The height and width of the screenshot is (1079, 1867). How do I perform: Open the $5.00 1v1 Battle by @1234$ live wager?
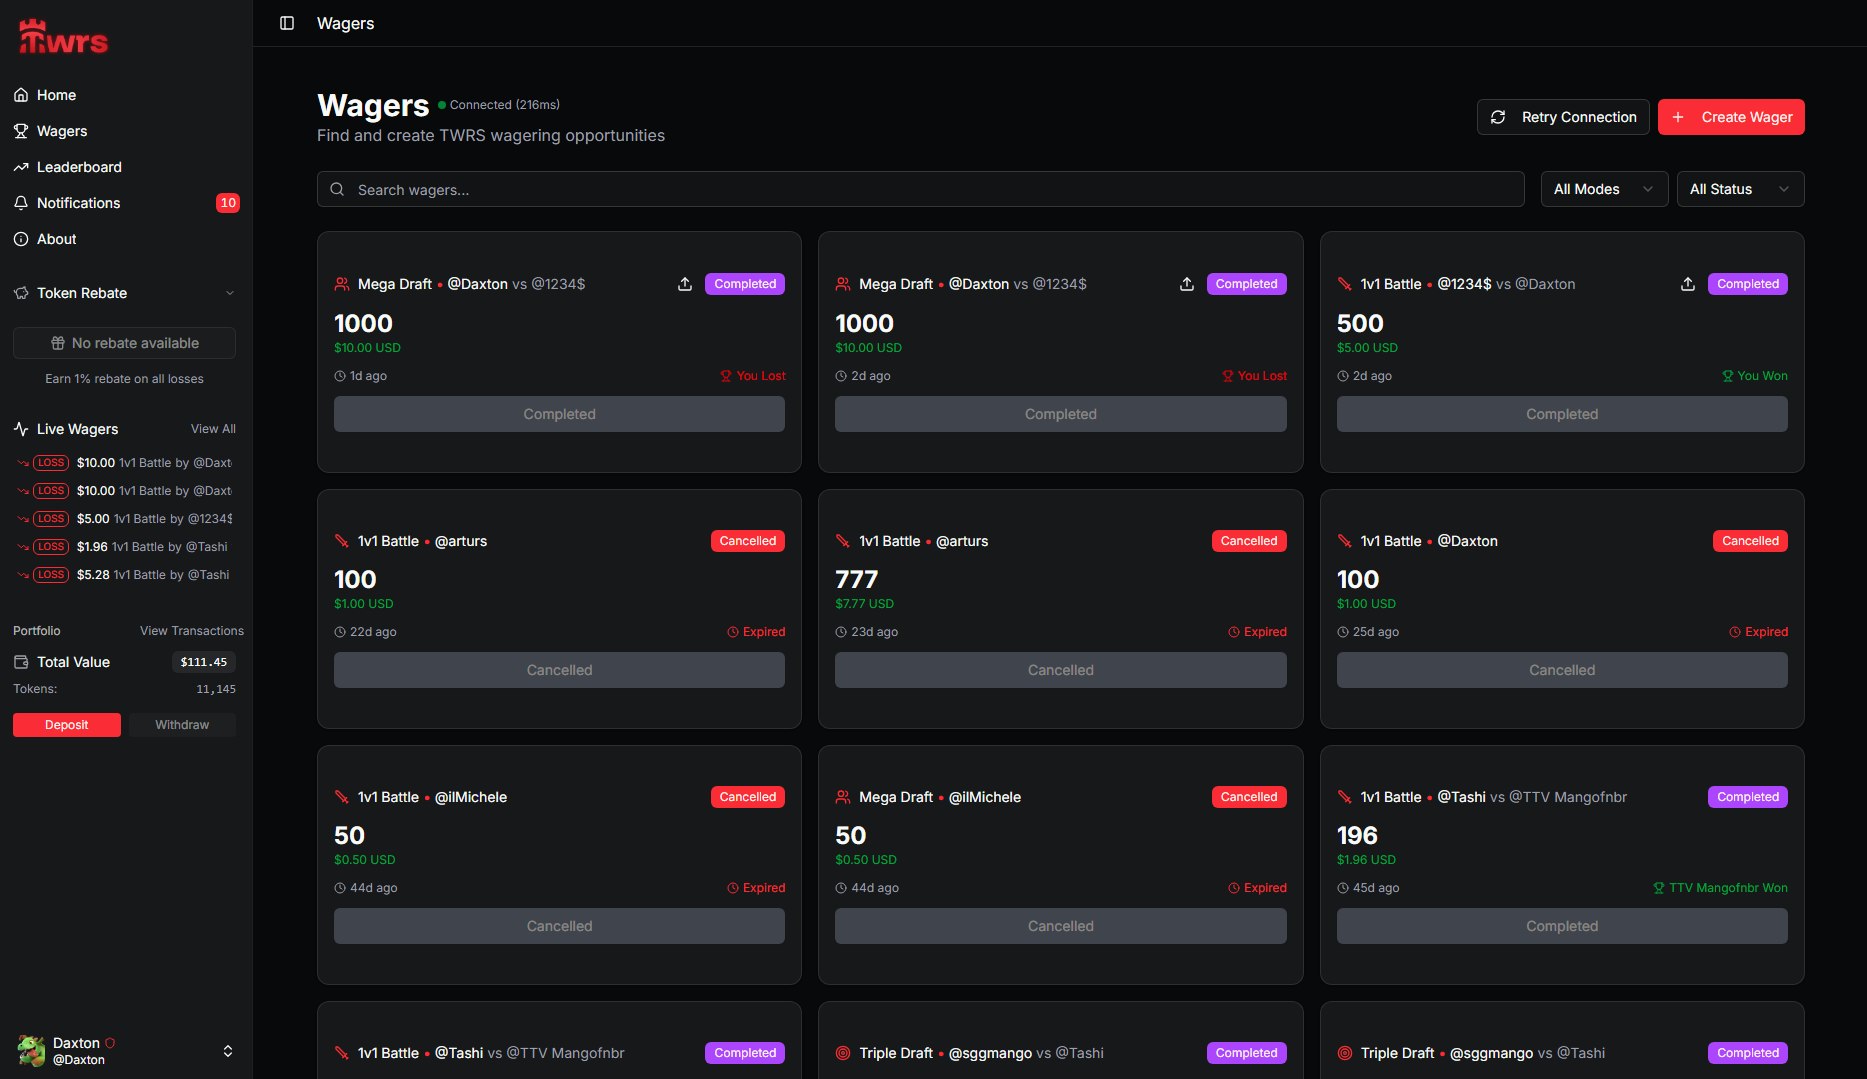(x=126, y=519)
